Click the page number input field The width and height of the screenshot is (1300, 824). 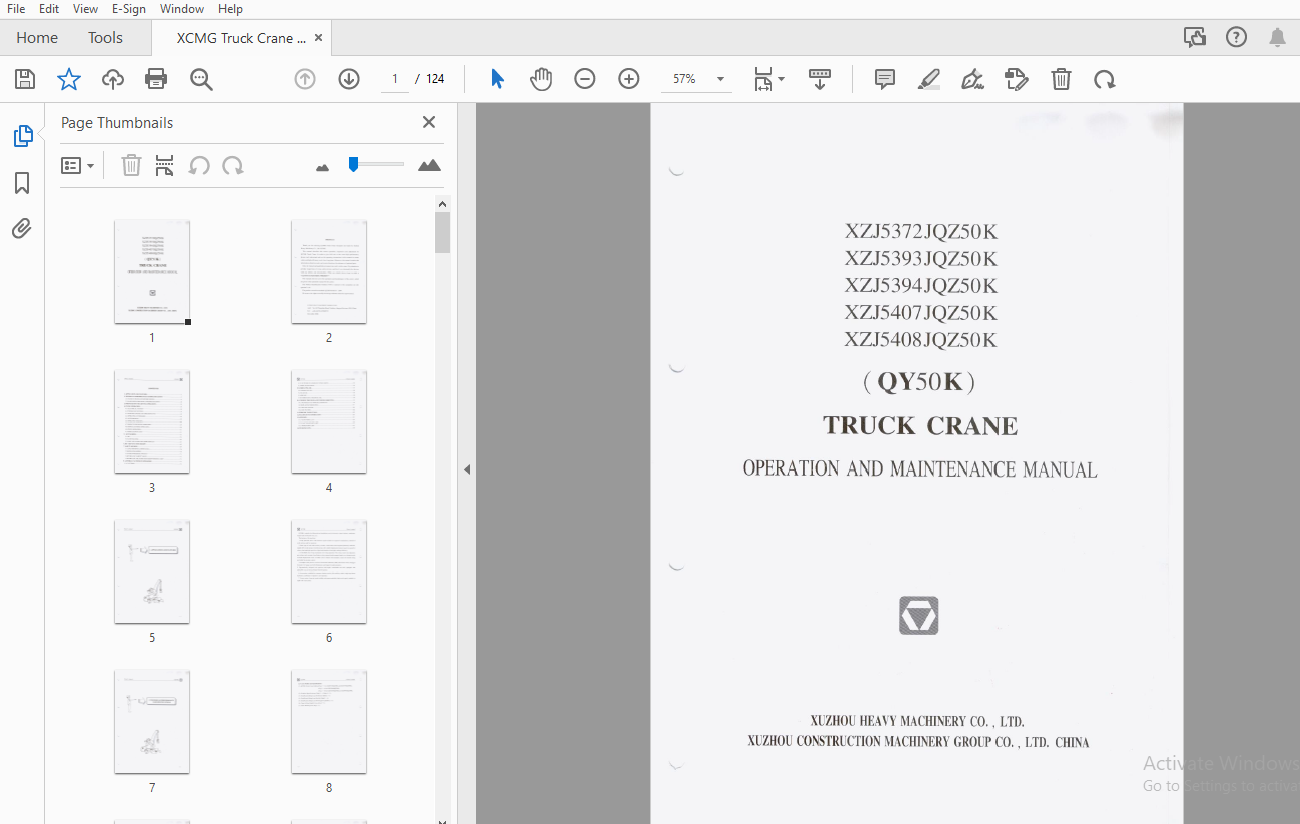point(395,79)
